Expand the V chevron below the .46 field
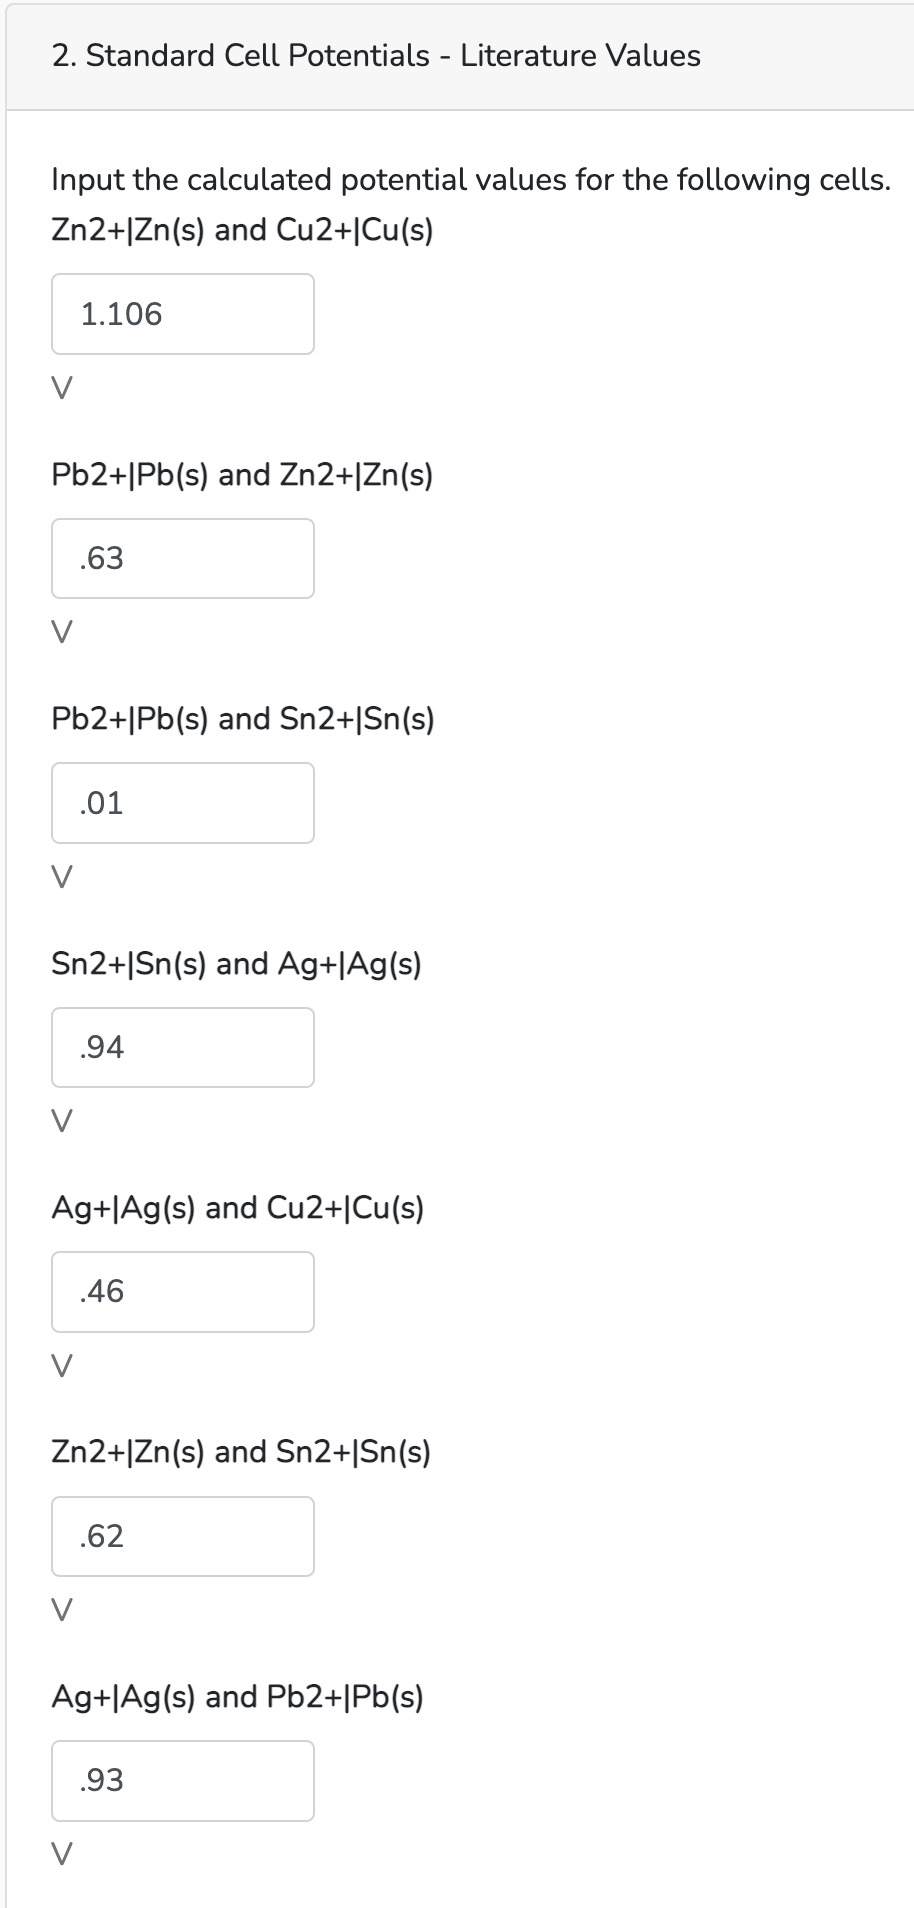This screenshot has width=914, height=1908. point(60,1365)
